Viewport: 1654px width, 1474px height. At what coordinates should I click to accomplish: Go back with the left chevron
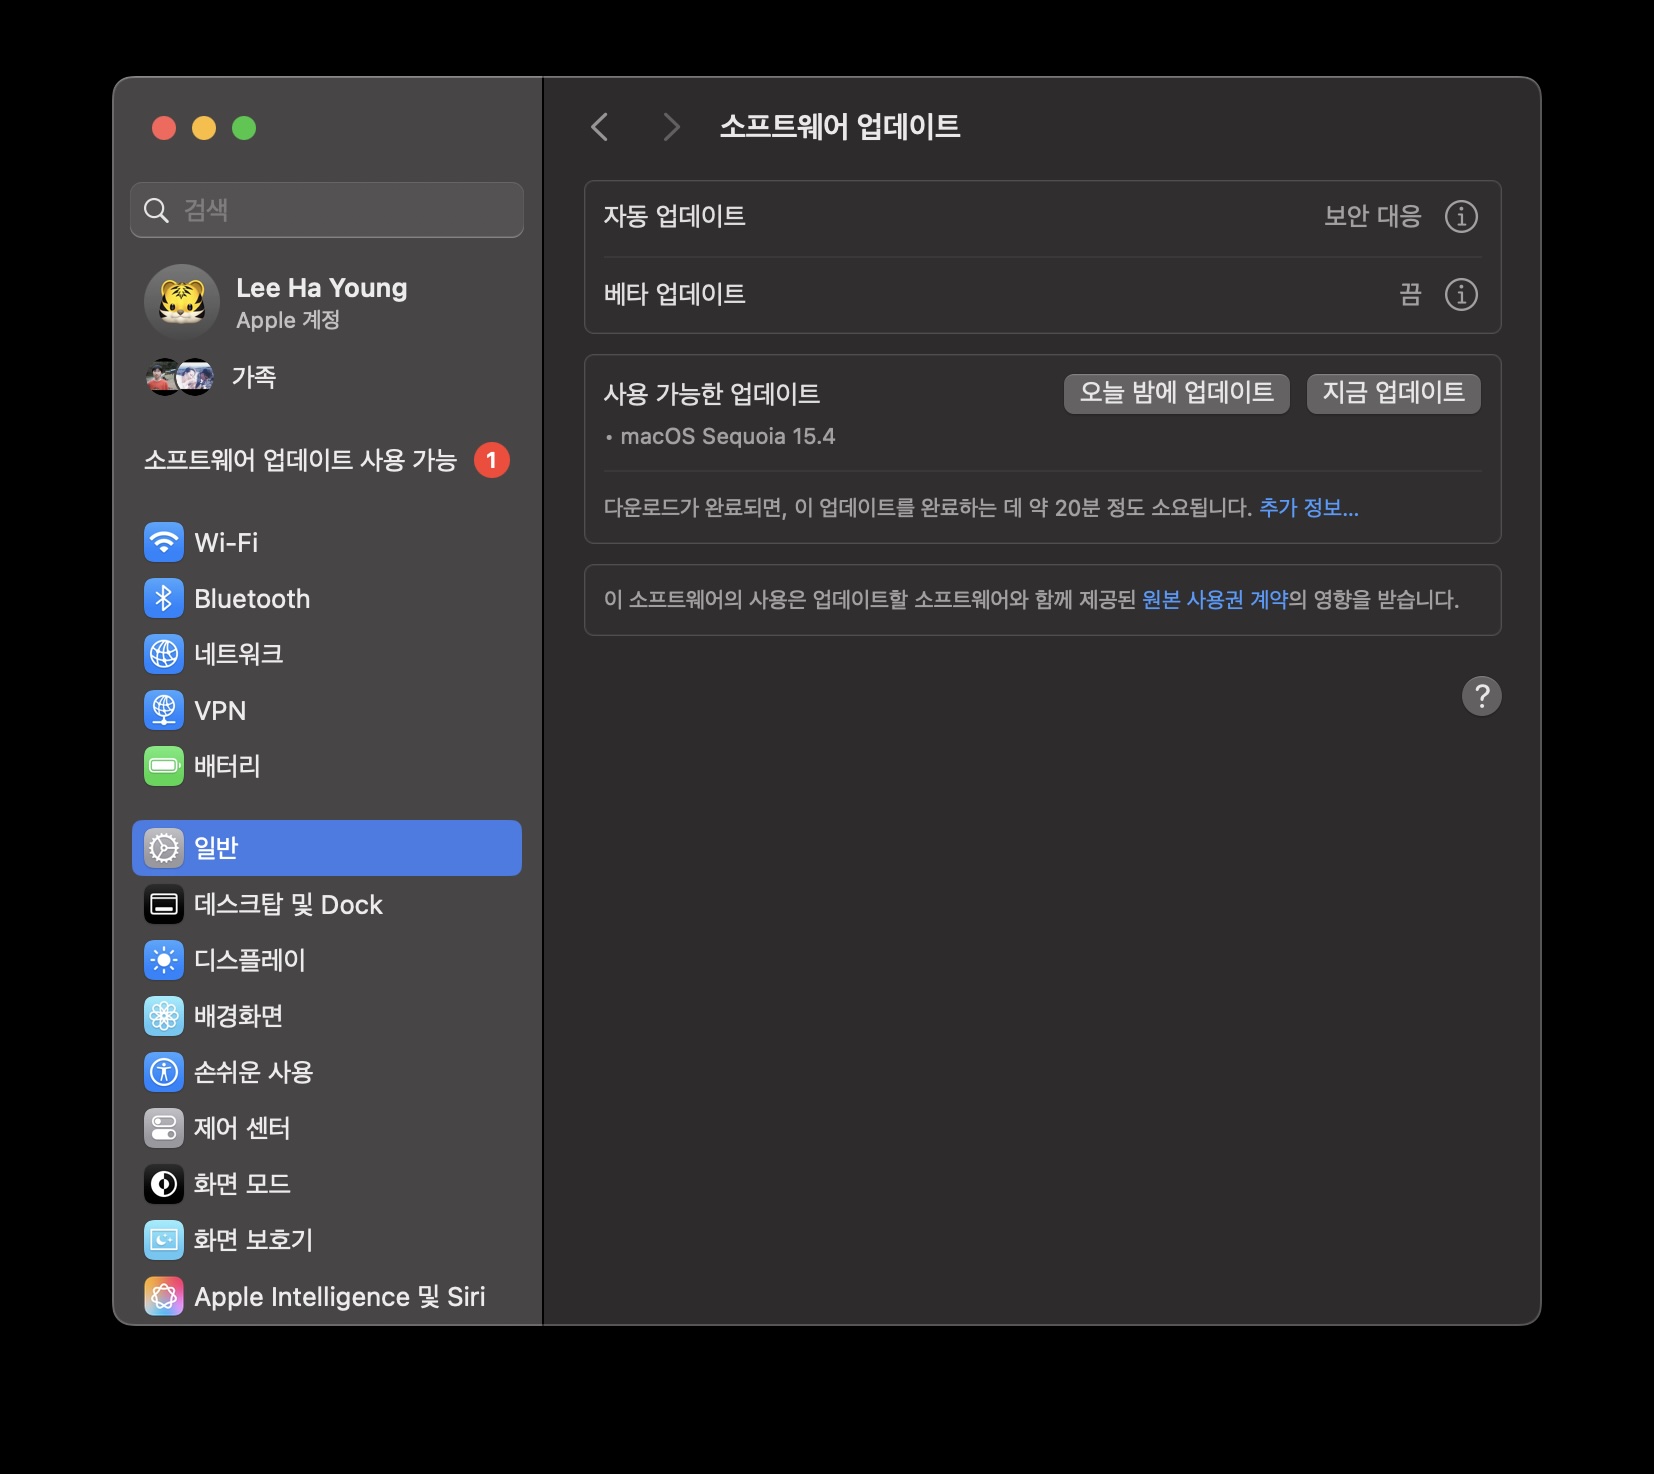(x=600, y=127)
